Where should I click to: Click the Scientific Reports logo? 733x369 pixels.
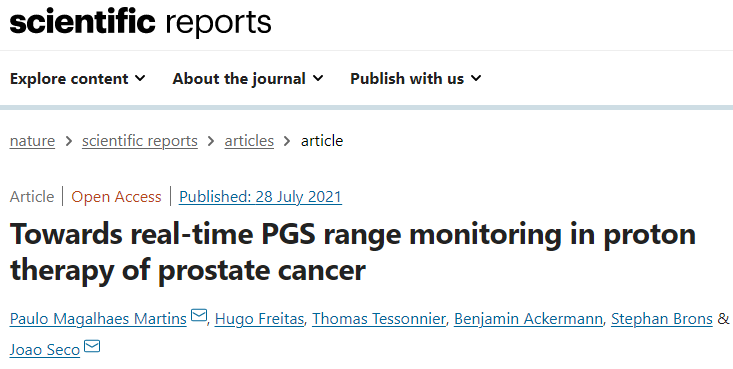(140, 22)
